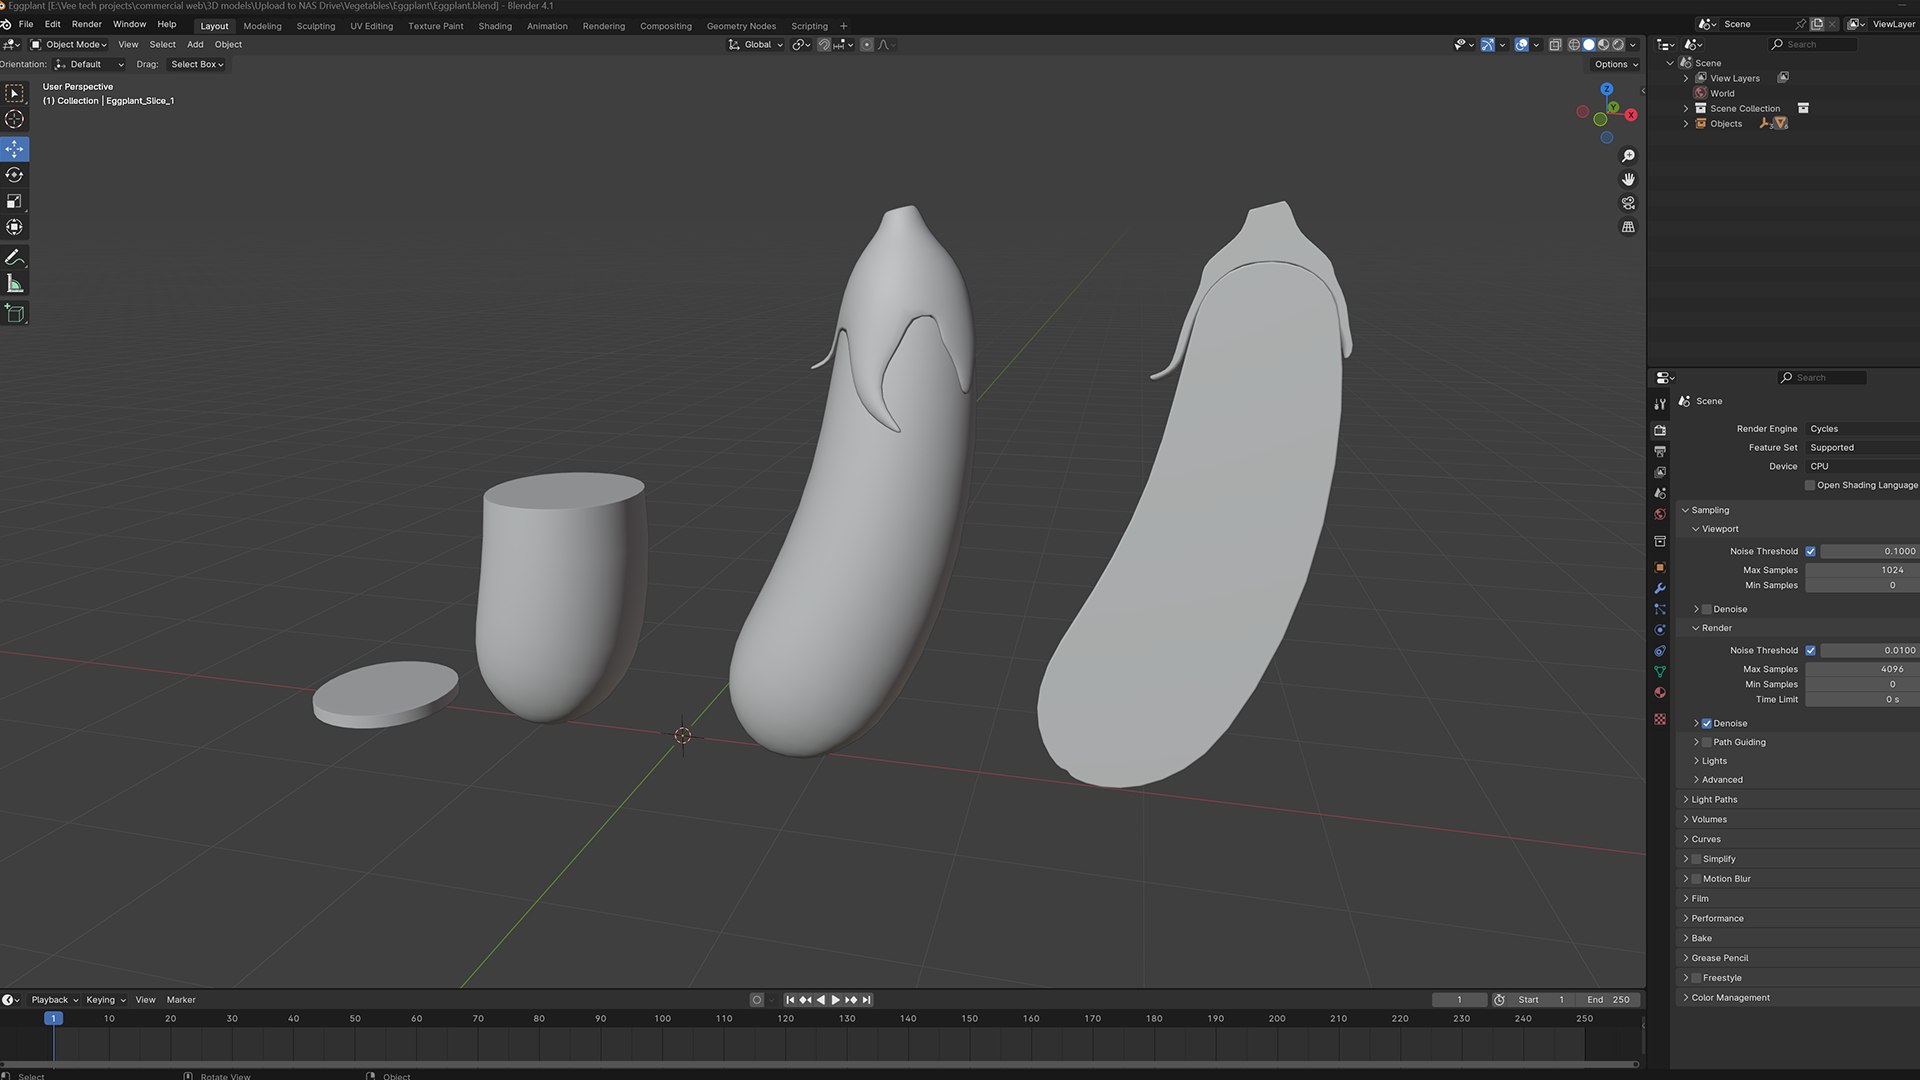
Task: Click the pan view hand icon
Action: (1628, 179)
